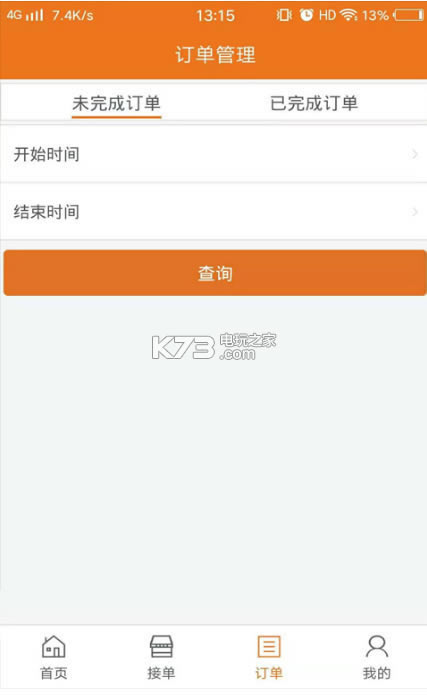The height and width of the screenshot is (695, 427).
Task: Tap the 订单管理 page title
Action: coord(215,55)
